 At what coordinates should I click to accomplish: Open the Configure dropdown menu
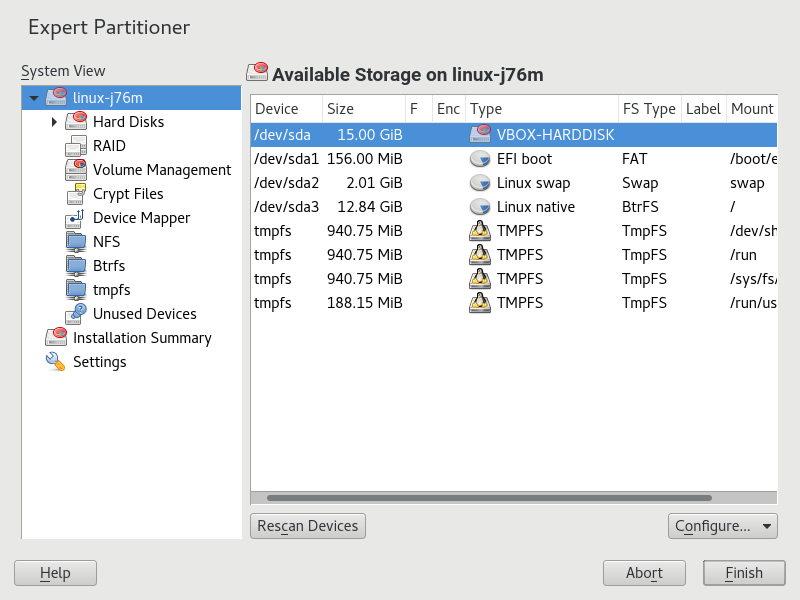[x=722, y=526]
